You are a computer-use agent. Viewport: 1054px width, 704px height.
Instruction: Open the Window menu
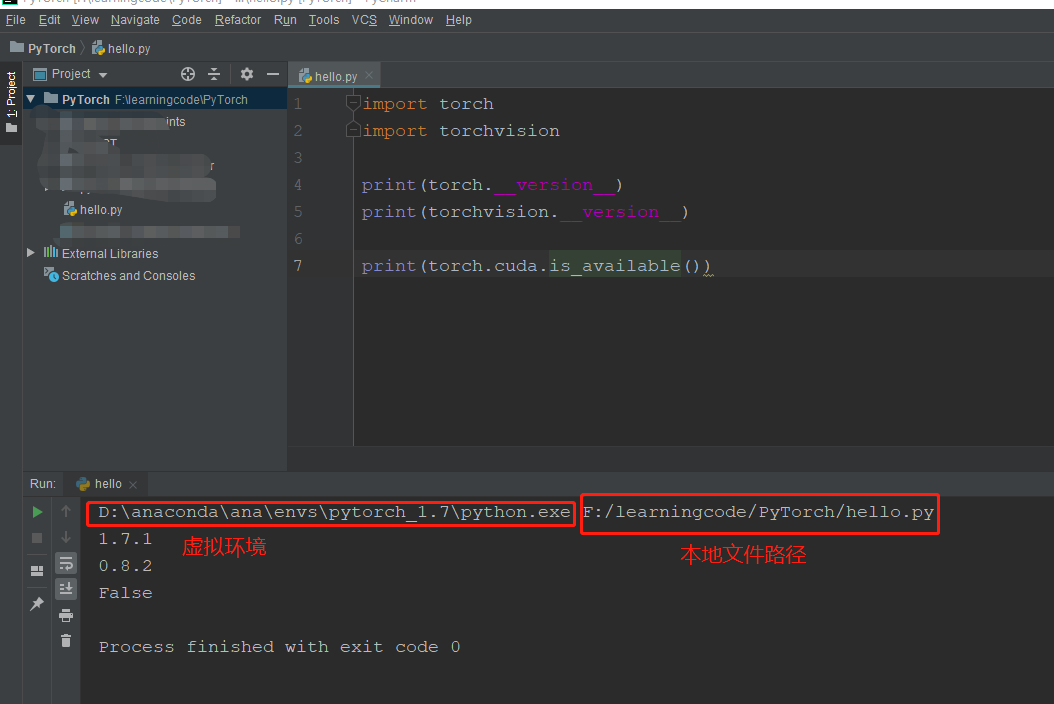coord(410,20)
